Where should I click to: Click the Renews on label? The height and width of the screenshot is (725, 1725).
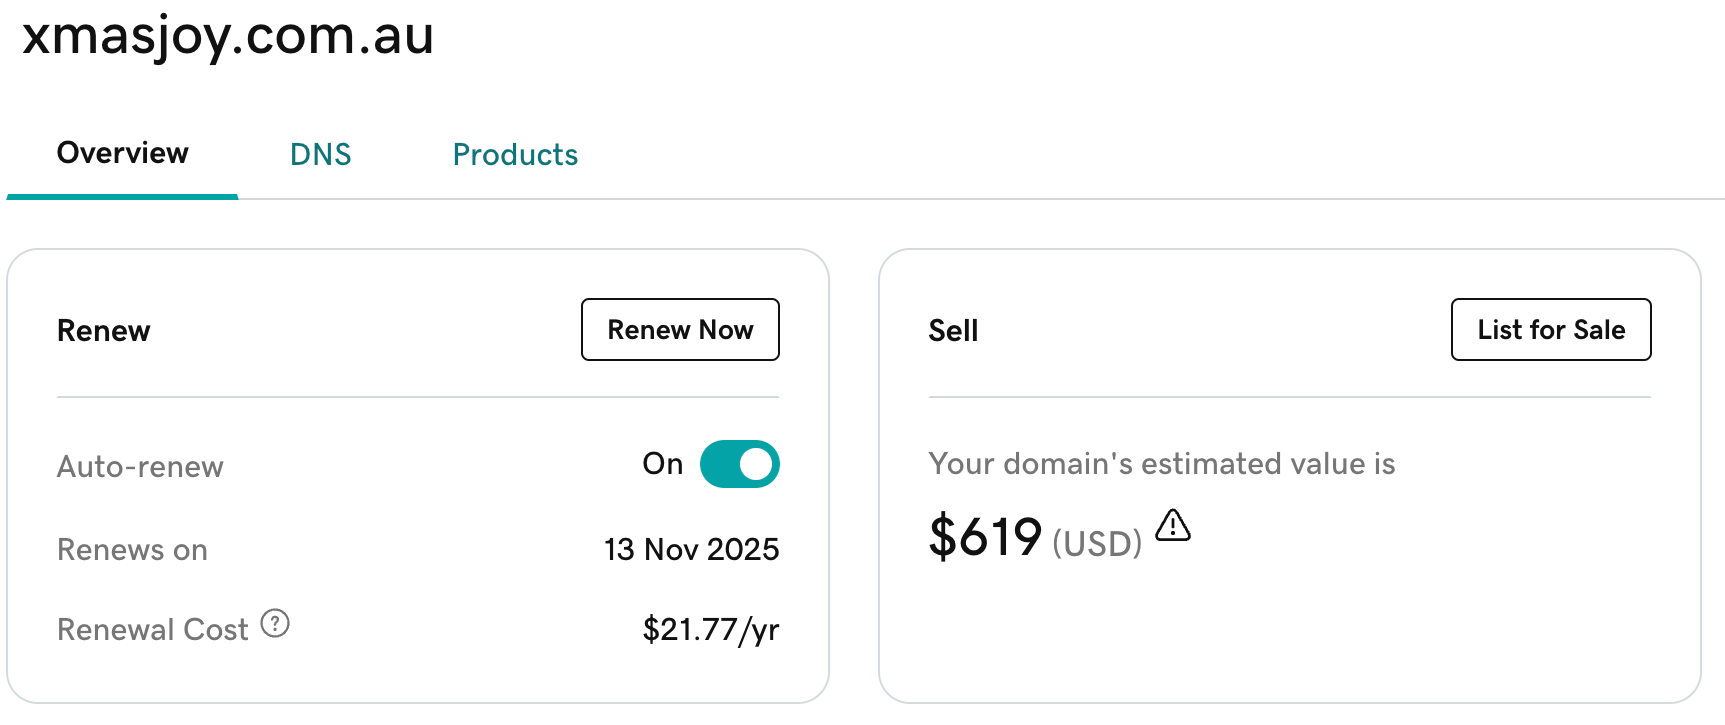pos(132,550)
